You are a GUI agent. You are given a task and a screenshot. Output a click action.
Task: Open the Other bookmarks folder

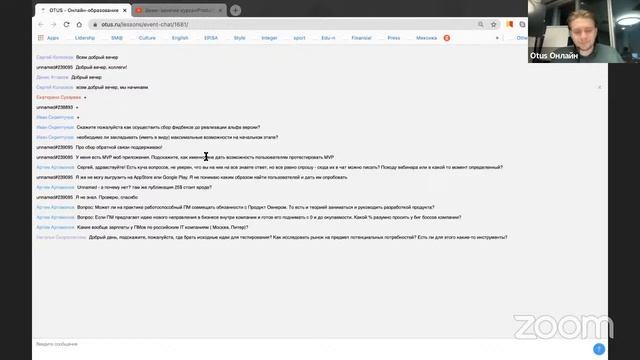click(521, 38)
